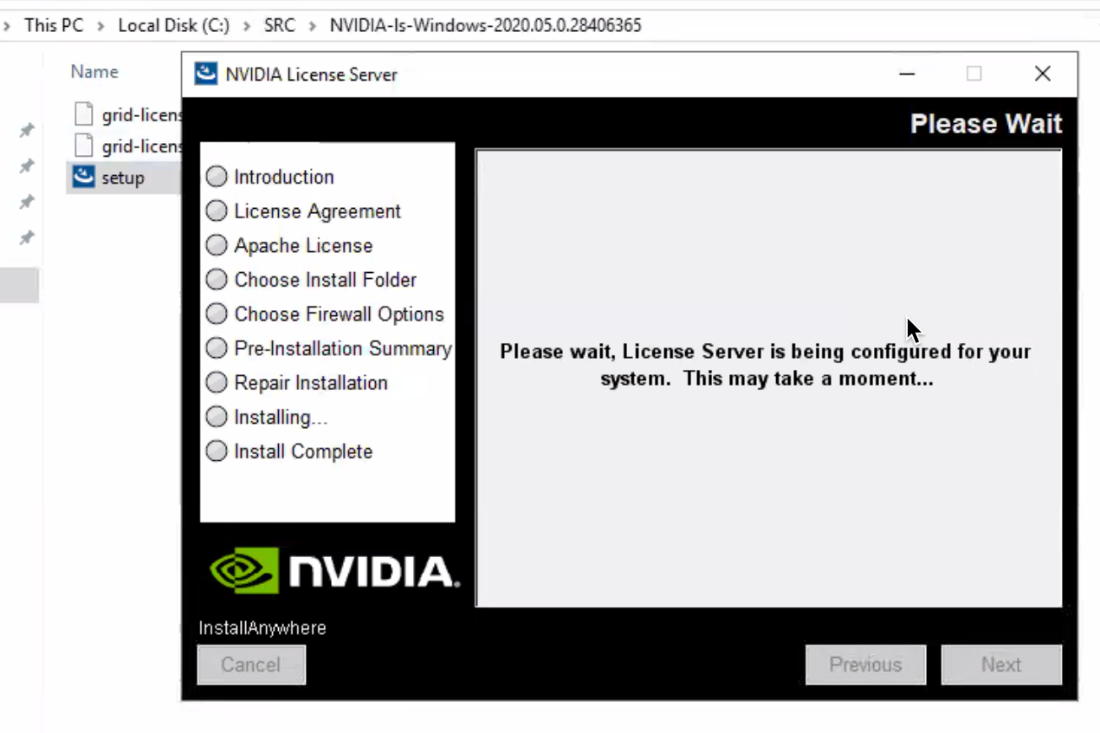
Task: Click the topmost pin icon in Explorer sidebar
Action: [x=27, y=130]
